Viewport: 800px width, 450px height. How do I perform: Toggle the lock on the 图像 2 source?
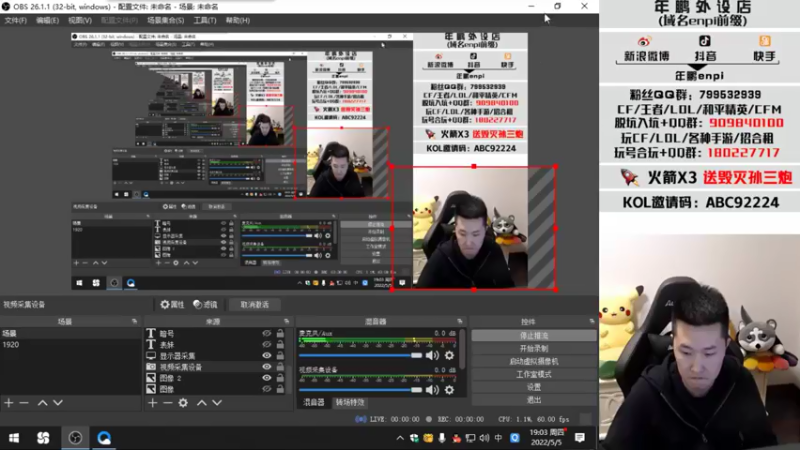tap(280, 378)
